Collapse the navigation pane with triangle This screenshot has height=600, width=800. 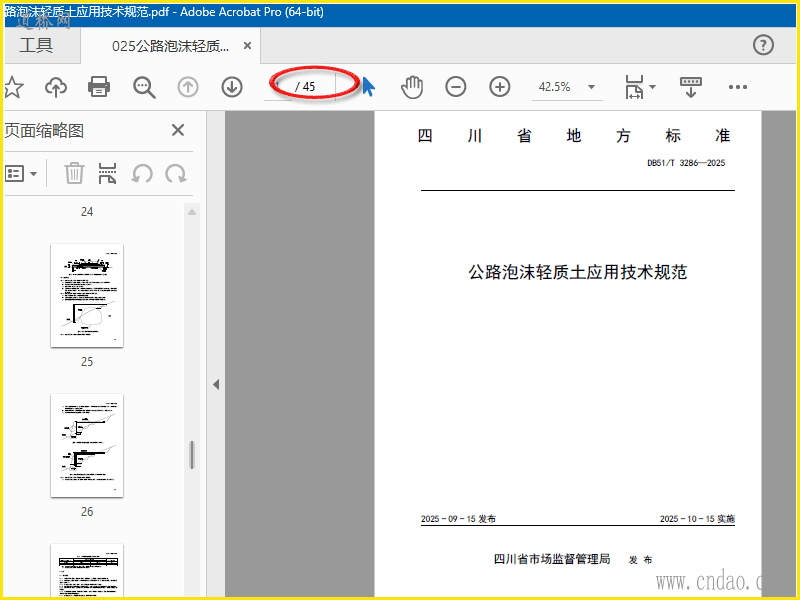pos(216,384)
